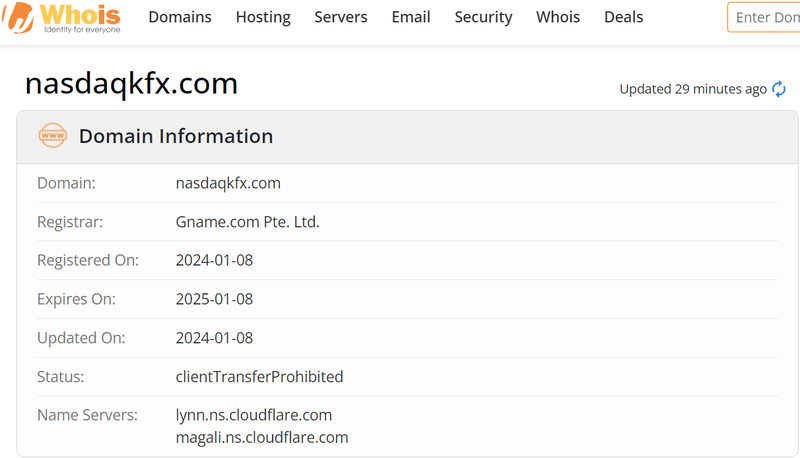The width and height of the screenshot is (800, 458).
Task: Select the Registrar value Gname.com Pte. Ltd.
Action: click(247, 222)
